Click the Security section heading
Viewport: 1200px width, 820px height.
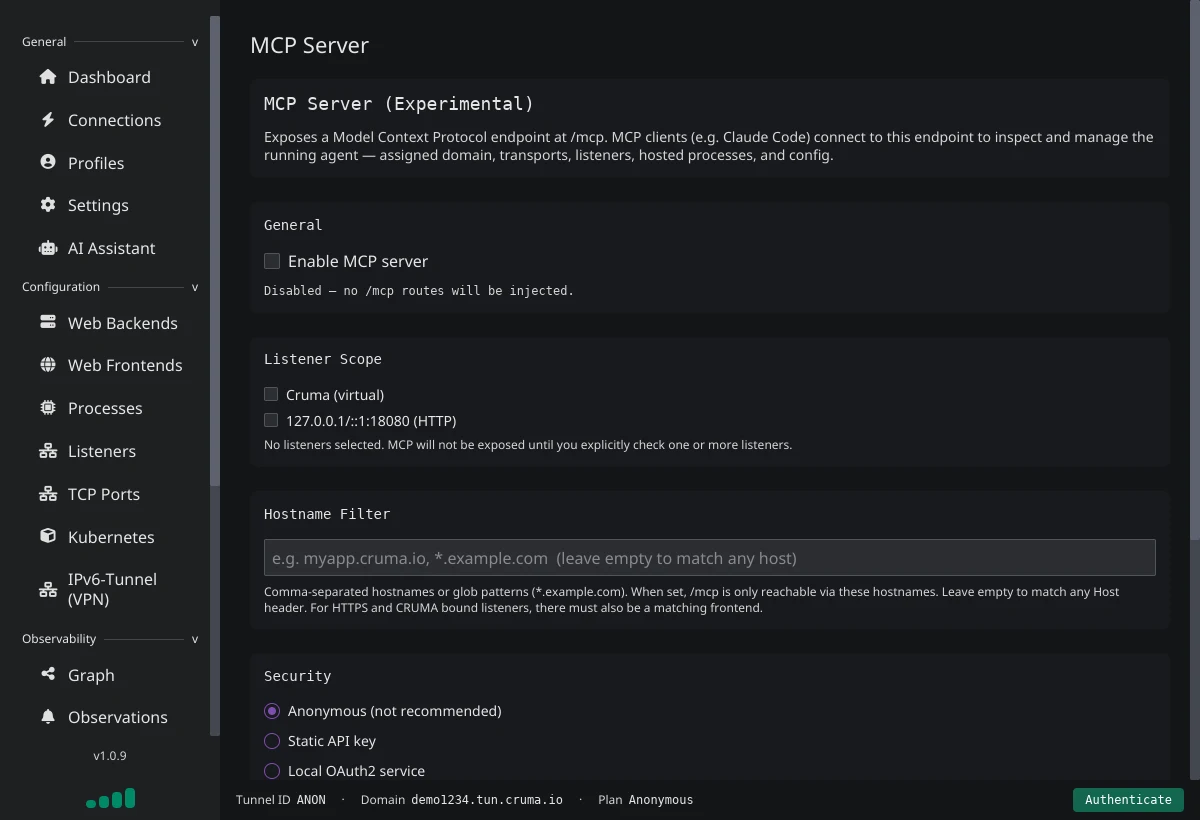pos(297,676)
